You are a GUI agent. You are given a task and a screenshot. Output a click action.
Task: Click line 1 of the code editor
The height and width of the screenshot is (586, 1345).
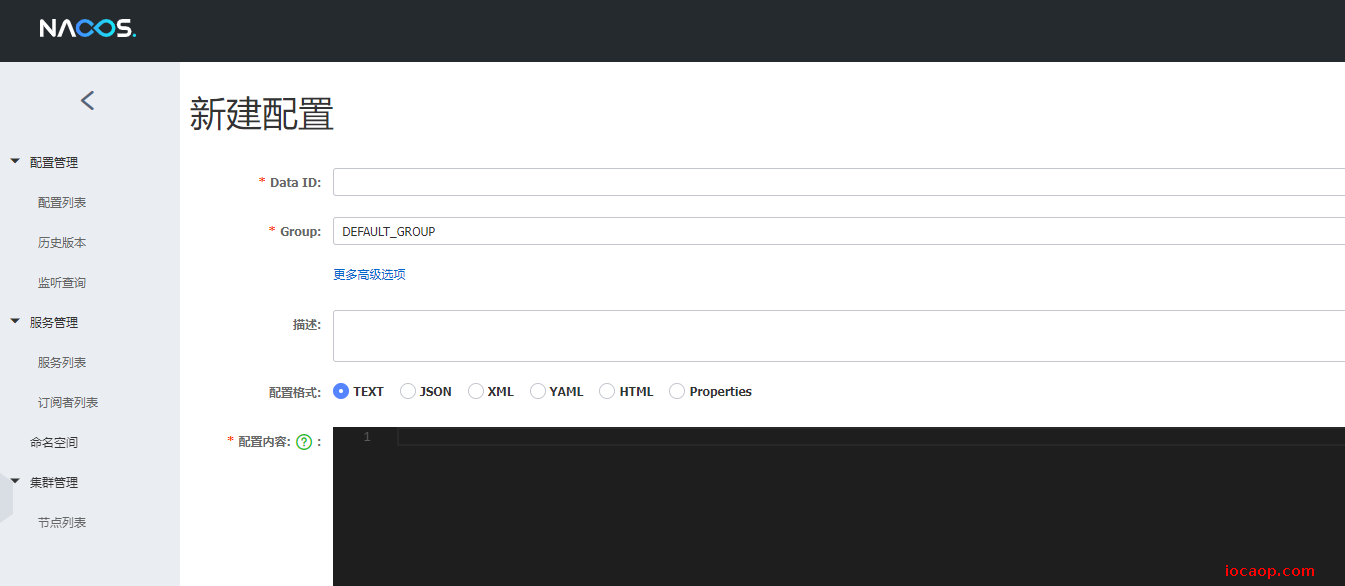coord(870,437)
